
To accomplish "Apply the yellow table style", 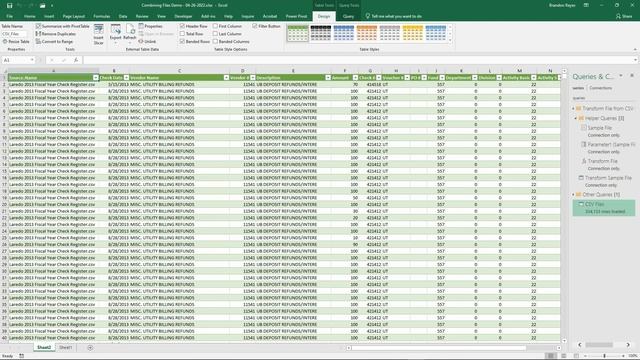I will pyautogui.click(x=413, y=33).
